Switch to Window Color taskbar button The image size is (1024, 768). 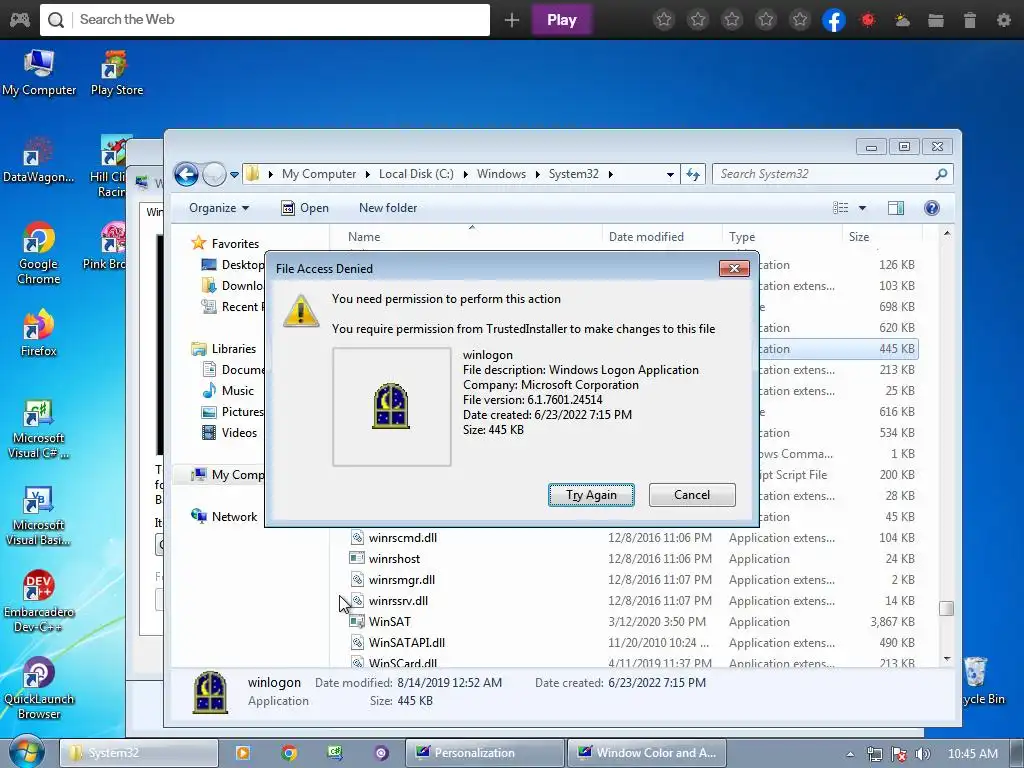647,753
